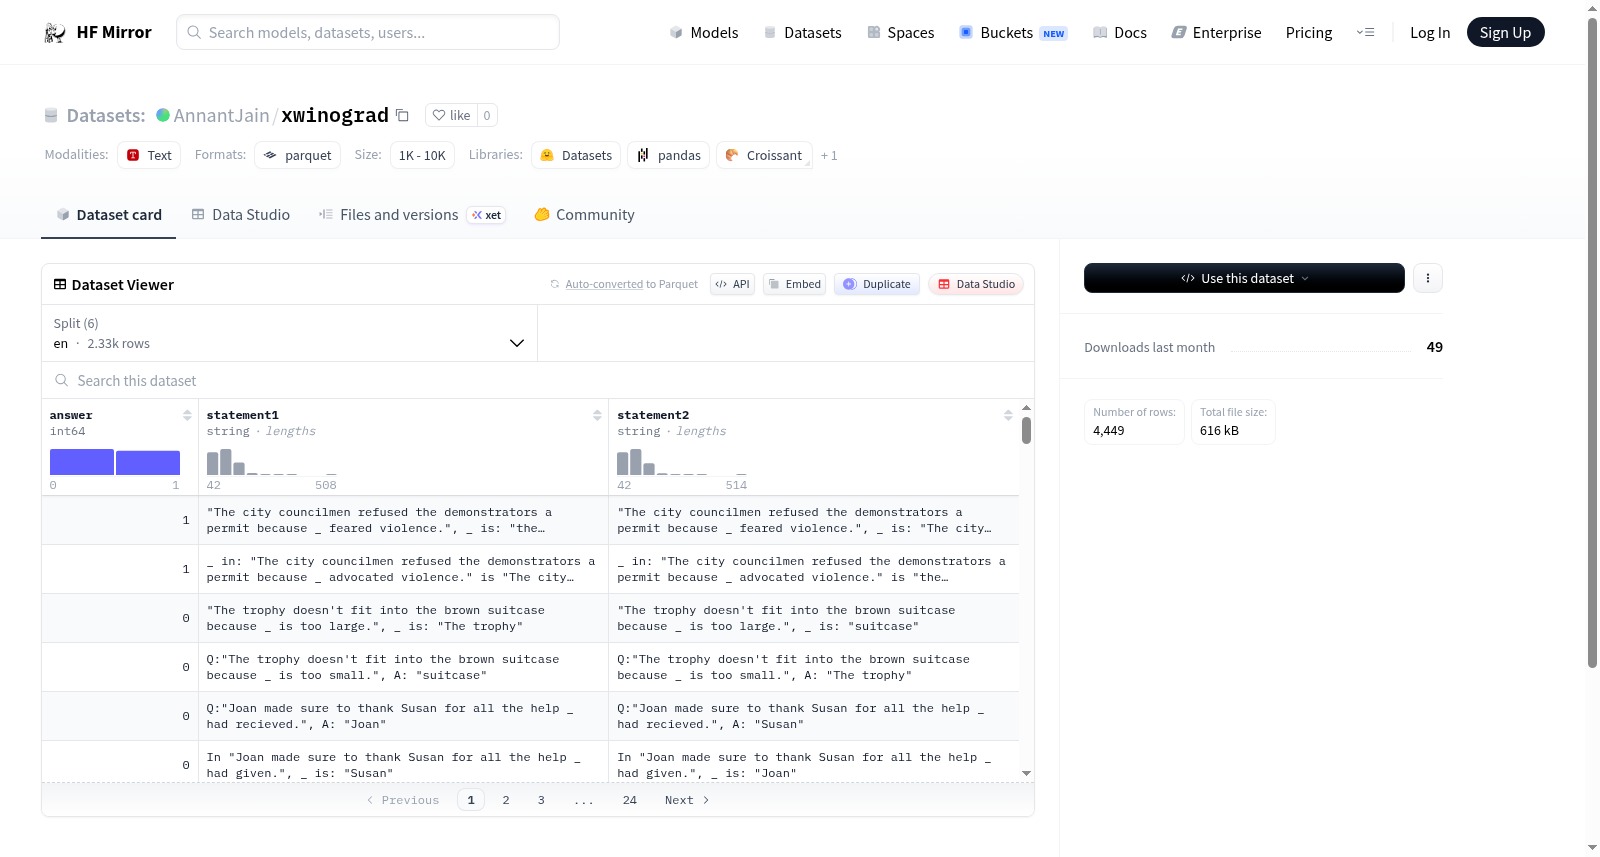1600x857 pixels.
Task: Open the Models nav item
Action: pos(704,32)
